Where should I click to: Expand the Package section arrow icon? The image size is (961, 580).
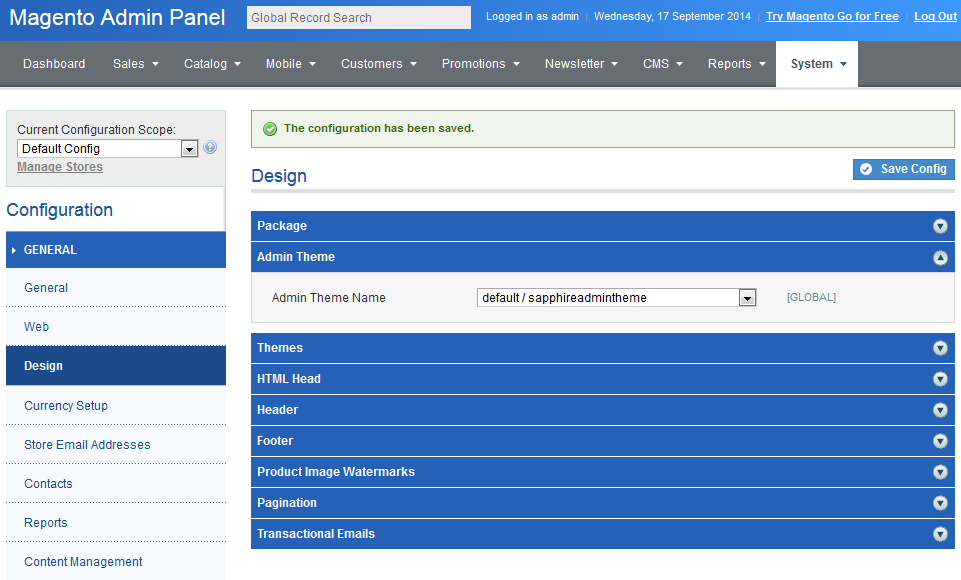click(940, 226)
